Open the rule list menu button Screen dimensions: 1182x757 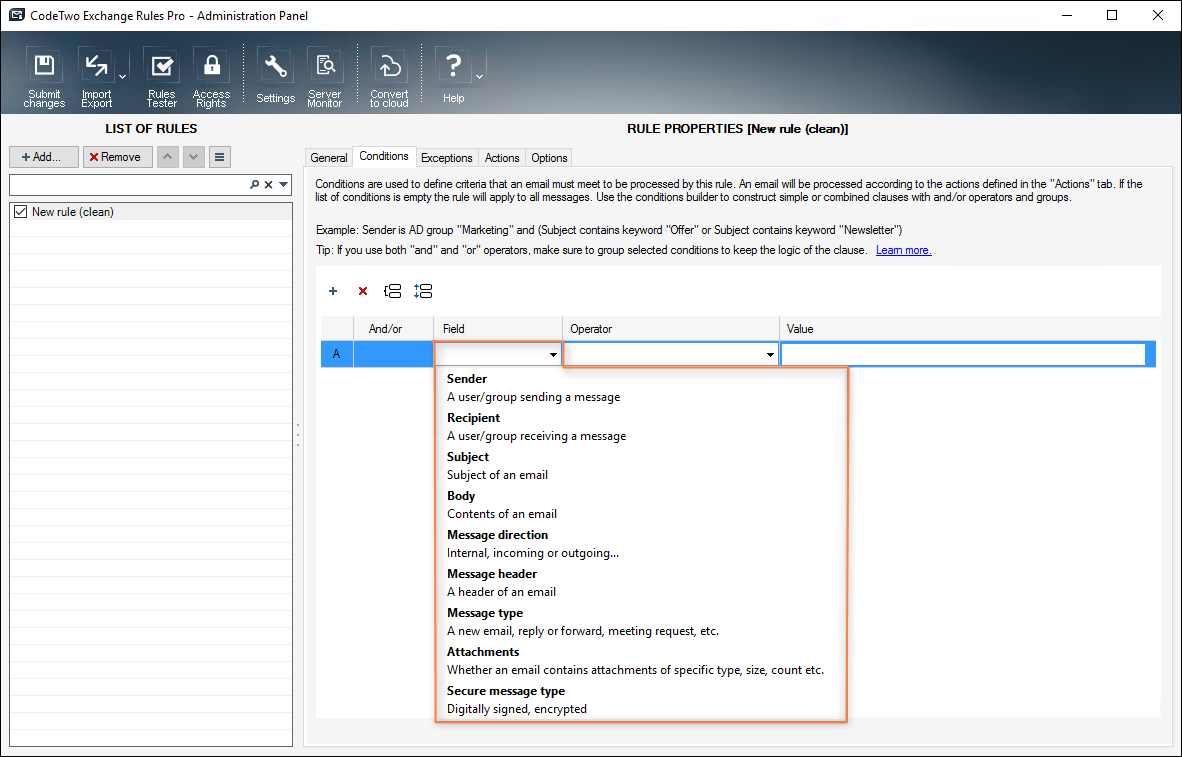219,157
